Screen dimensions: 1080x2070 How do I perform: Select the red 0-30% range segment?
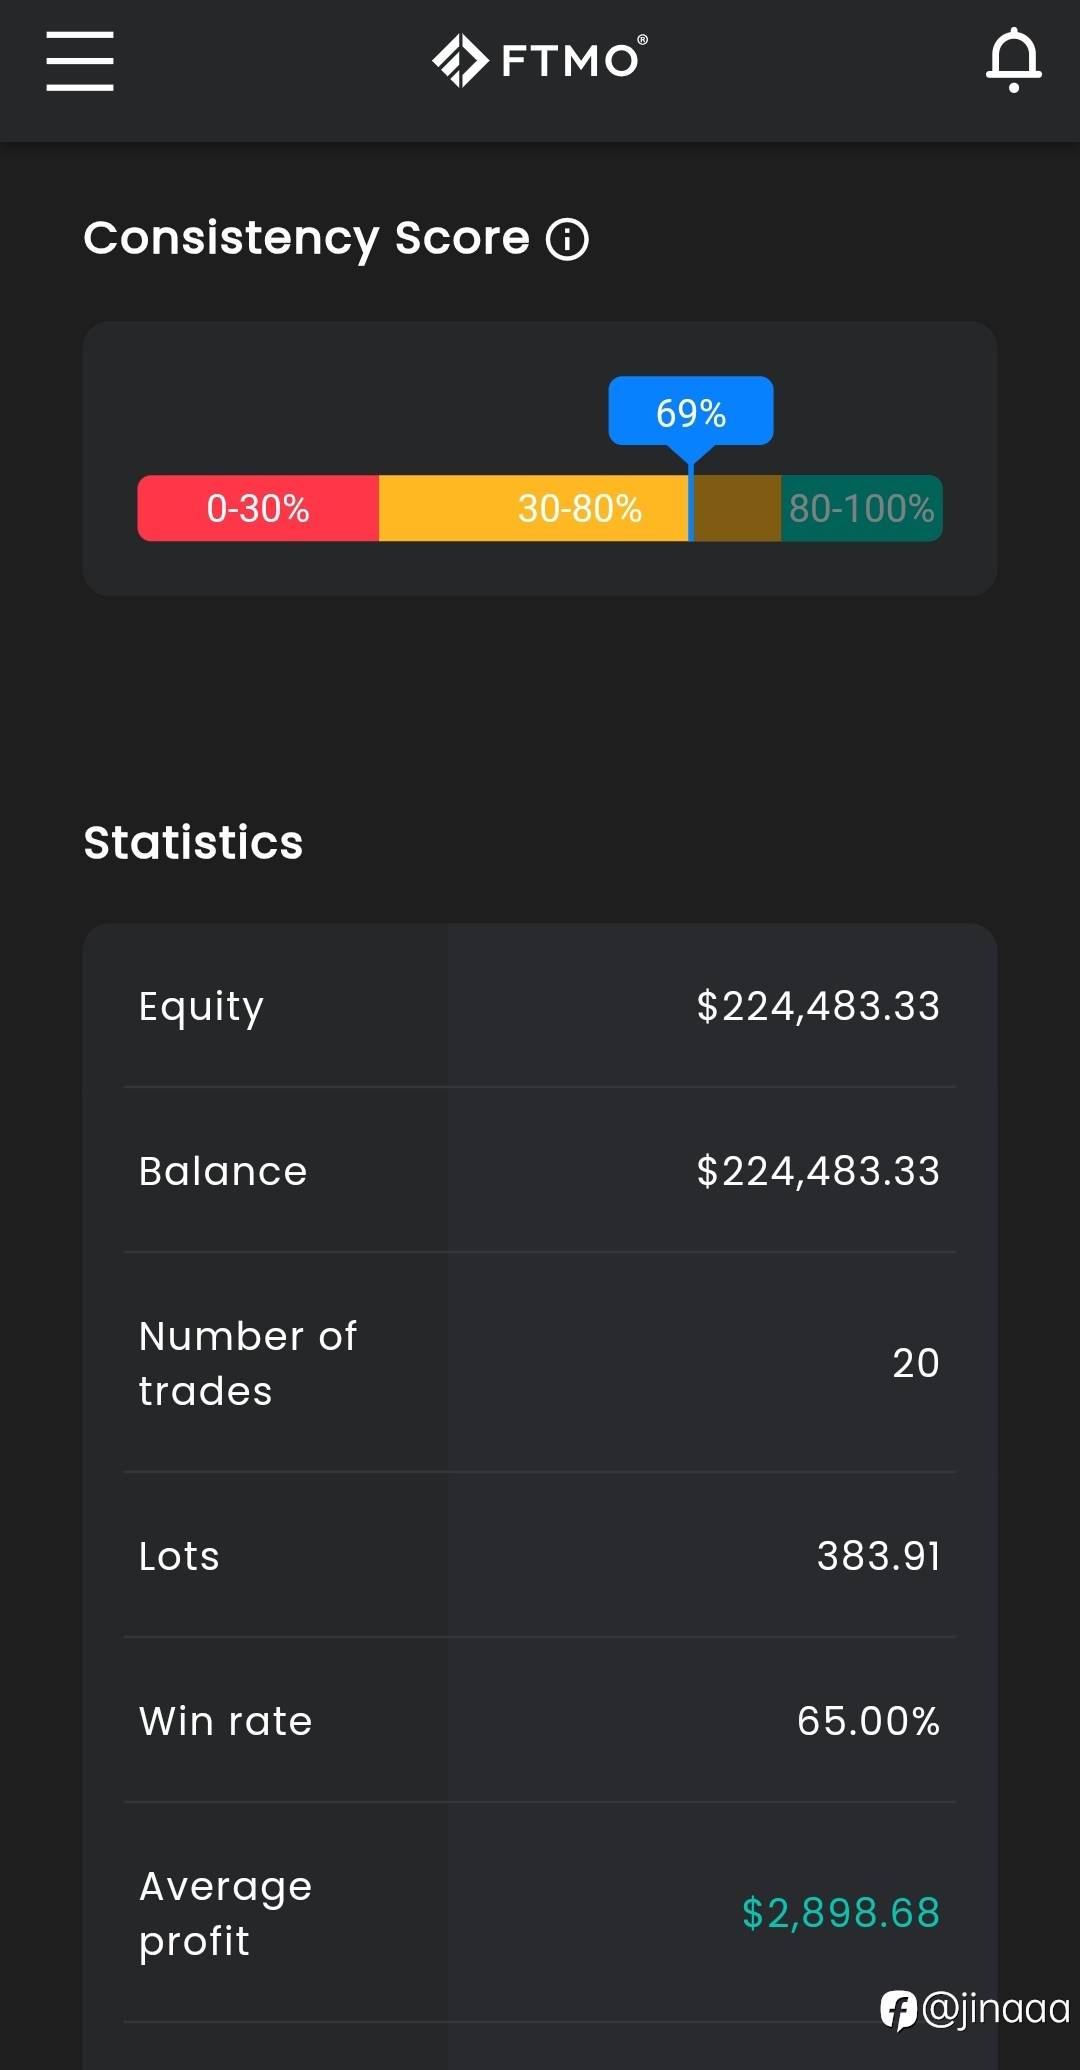click(258, 508)
